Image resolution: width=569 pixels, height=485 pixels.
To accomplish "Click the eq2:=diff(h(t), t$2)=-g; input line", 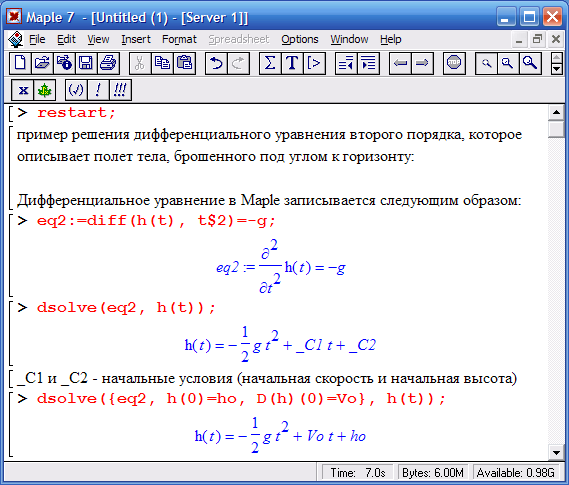I will [156, 221].
